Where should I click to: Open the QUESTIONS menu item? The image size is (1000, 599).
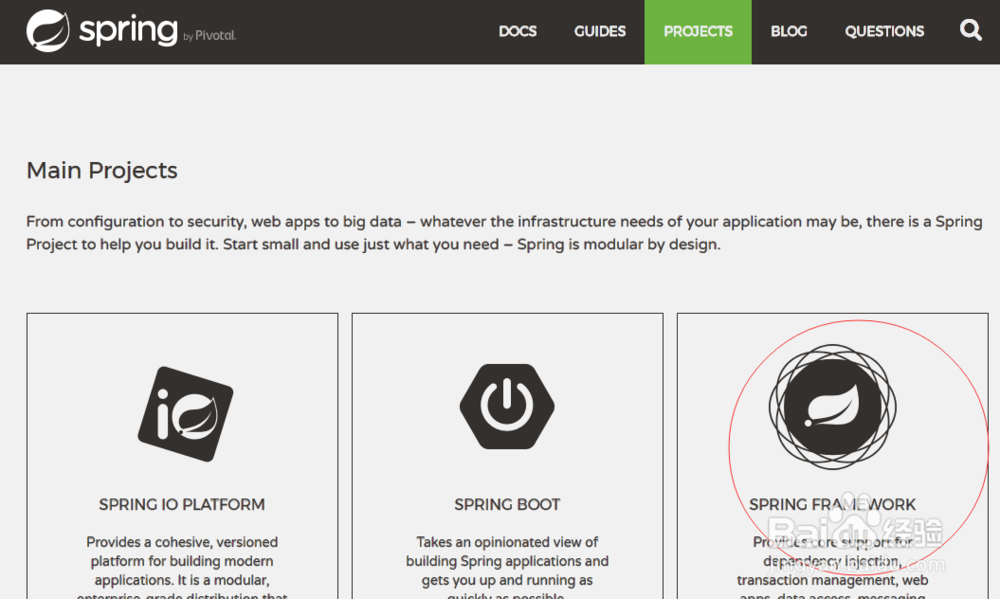(x=884, y=31)
